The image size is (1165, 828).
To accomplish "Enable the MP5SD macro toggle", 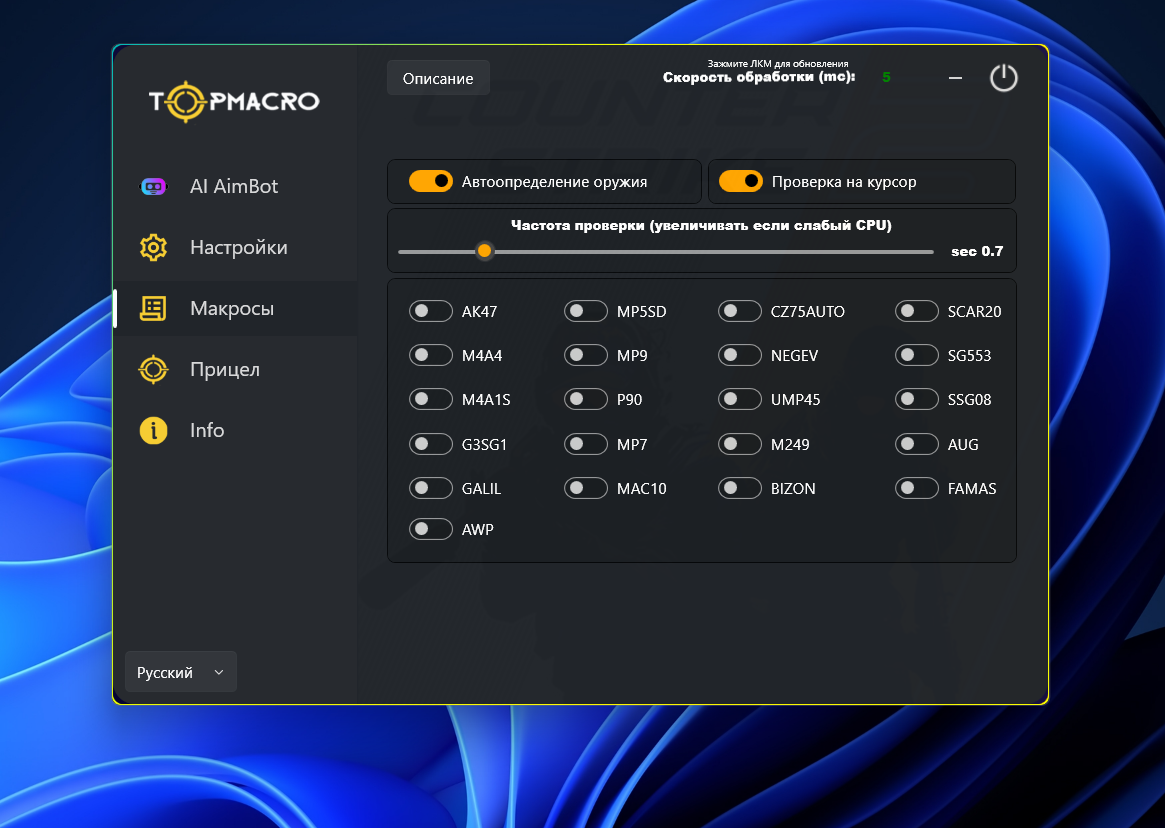I will (586, 311).
